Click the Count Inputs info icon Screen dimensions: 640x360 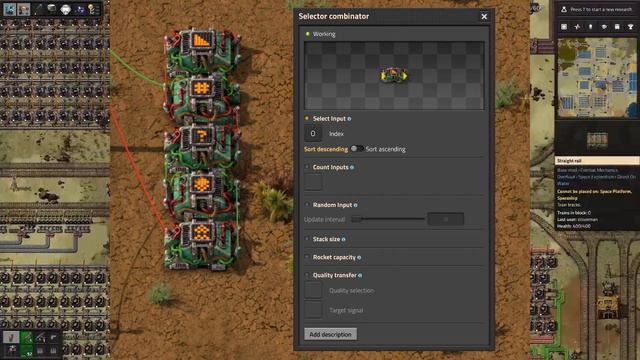[x=352, y=167]
